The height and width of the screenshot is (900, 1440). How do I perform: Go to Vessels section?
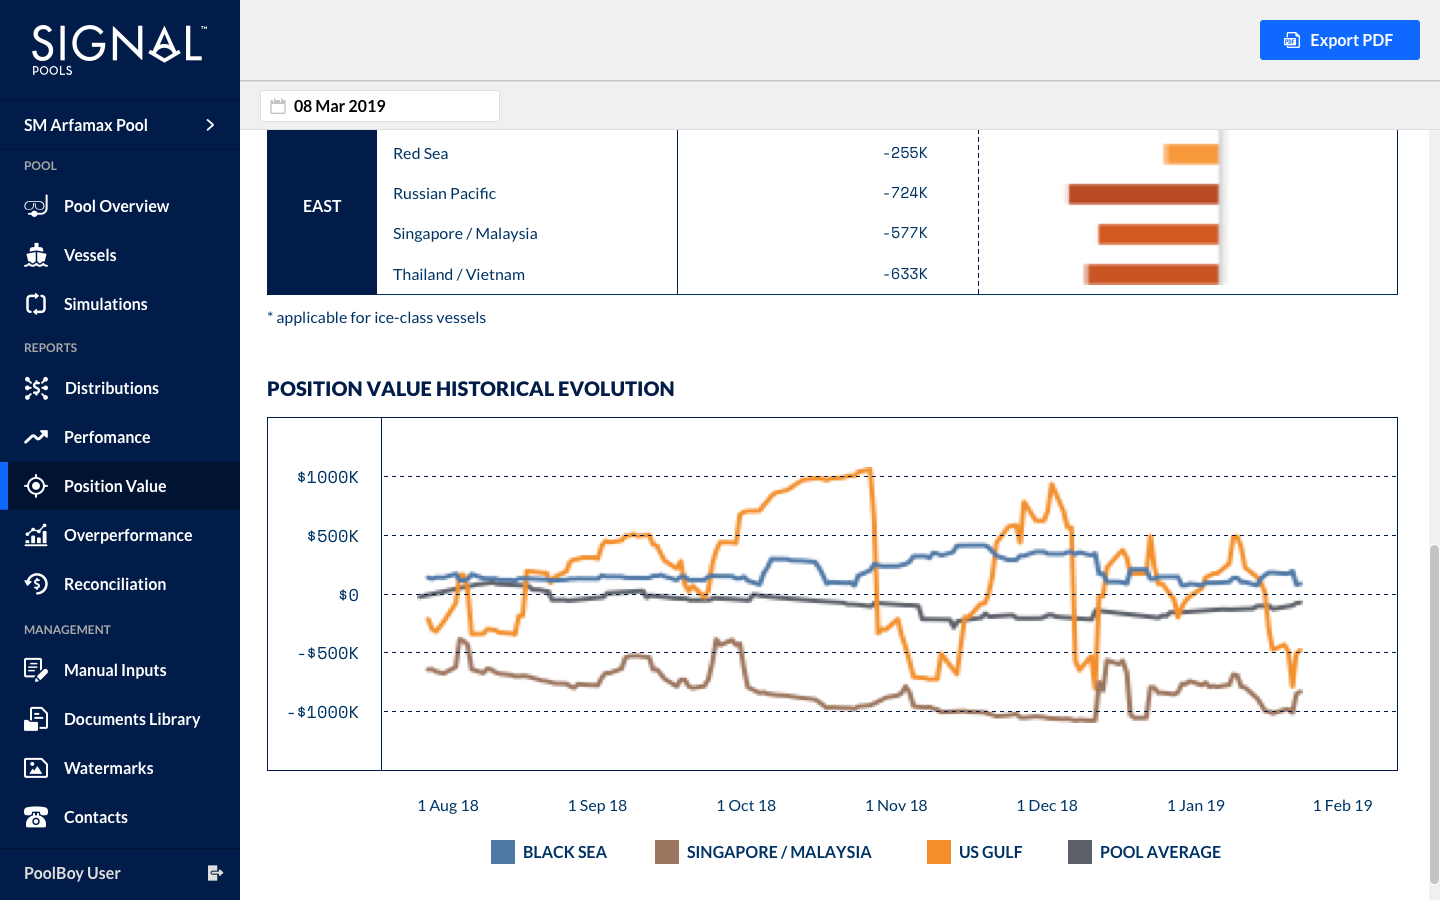pos(120,255)
